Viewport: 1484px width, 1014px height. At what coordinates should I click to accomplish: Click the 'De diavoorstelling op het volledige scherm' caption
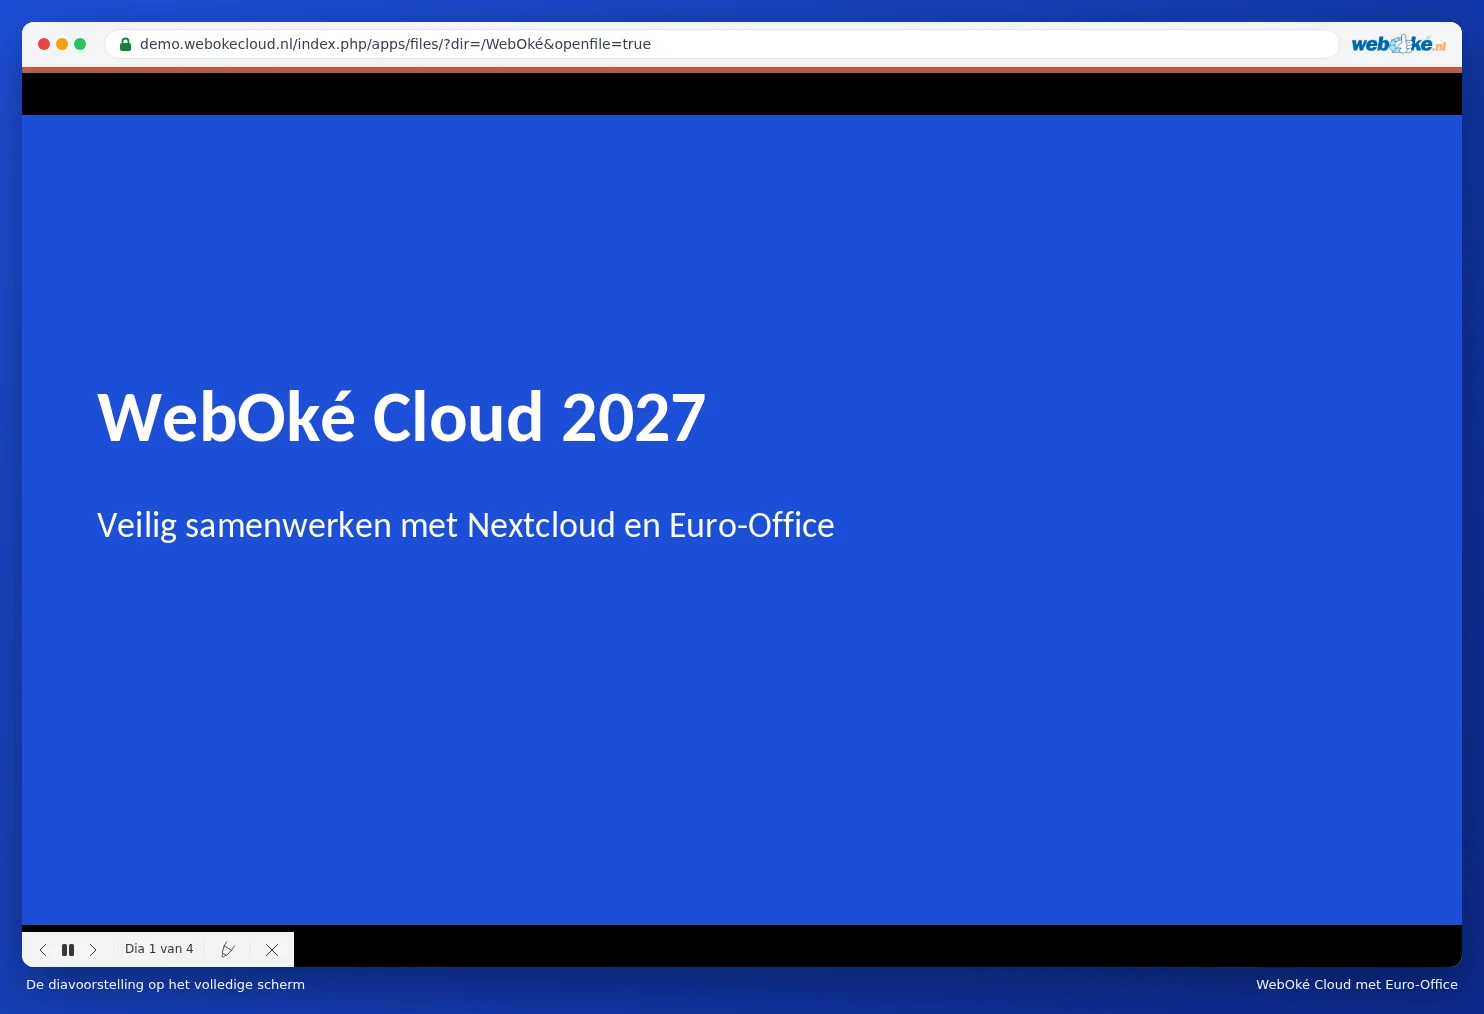pyautogui.click(x=165, y=984)
